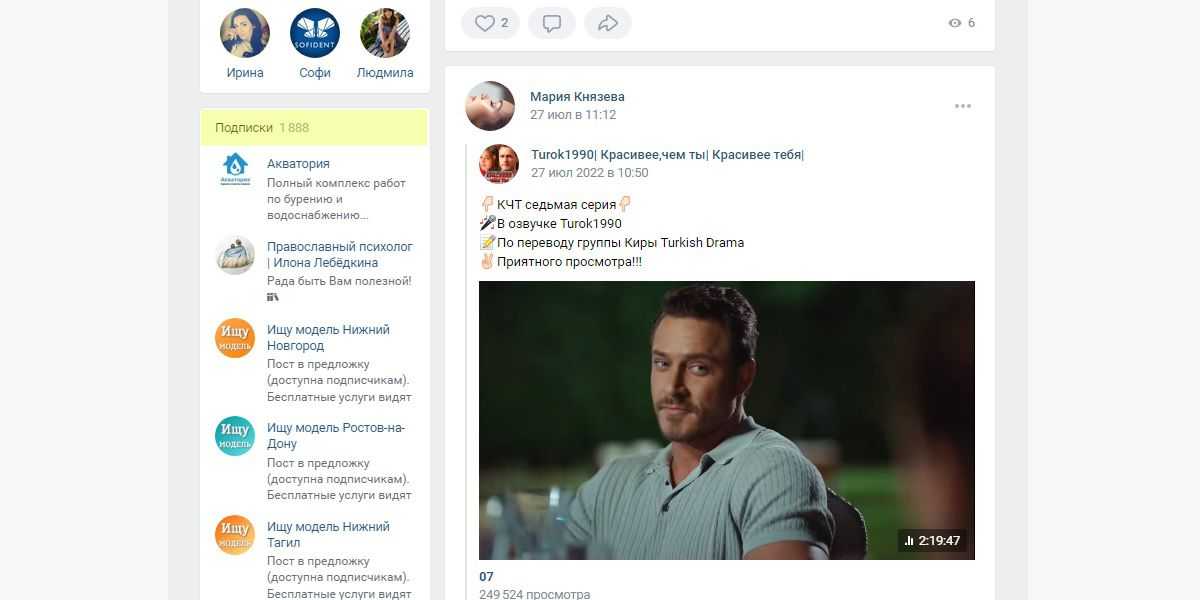Open comments with speech bubble icon

[552, 23]
